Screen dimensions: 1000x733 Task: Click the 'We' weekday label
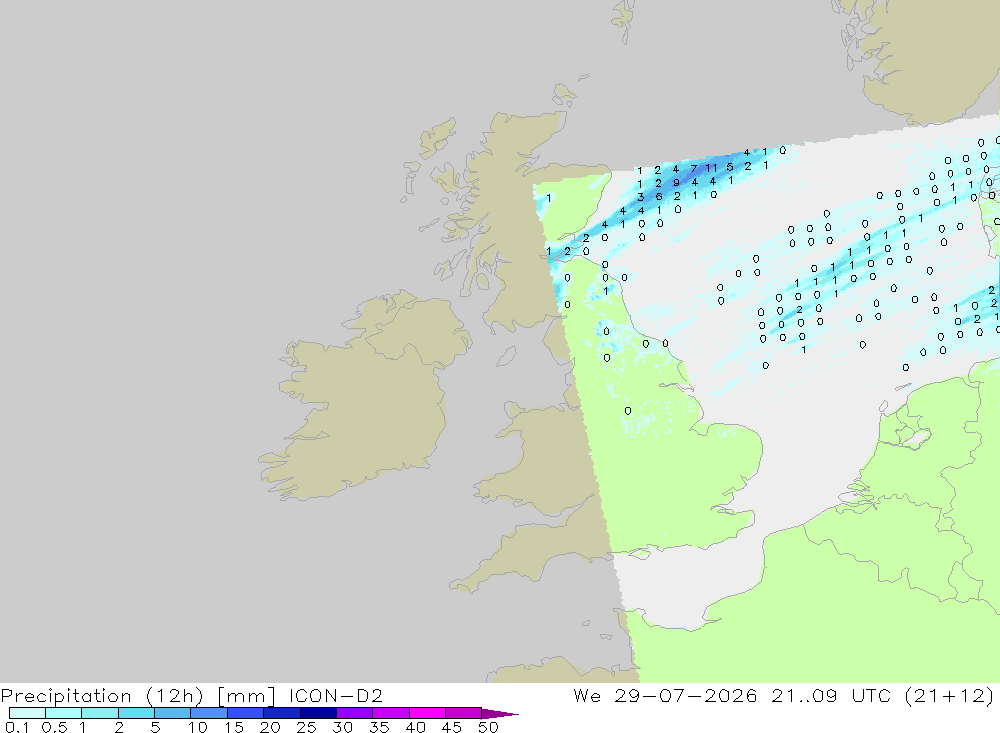pyautogui.click(x=587, y=695)
